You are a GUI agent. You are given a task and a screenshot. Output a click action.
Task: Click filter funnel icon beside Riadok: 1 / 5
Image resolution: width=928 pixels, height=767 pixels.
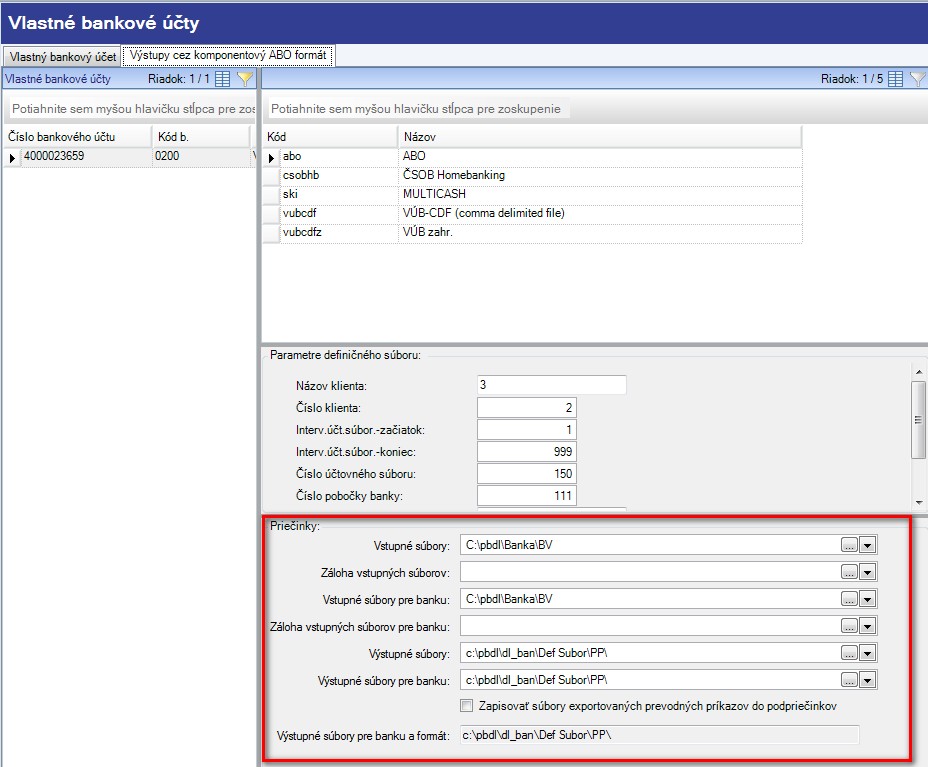point(917,79)
